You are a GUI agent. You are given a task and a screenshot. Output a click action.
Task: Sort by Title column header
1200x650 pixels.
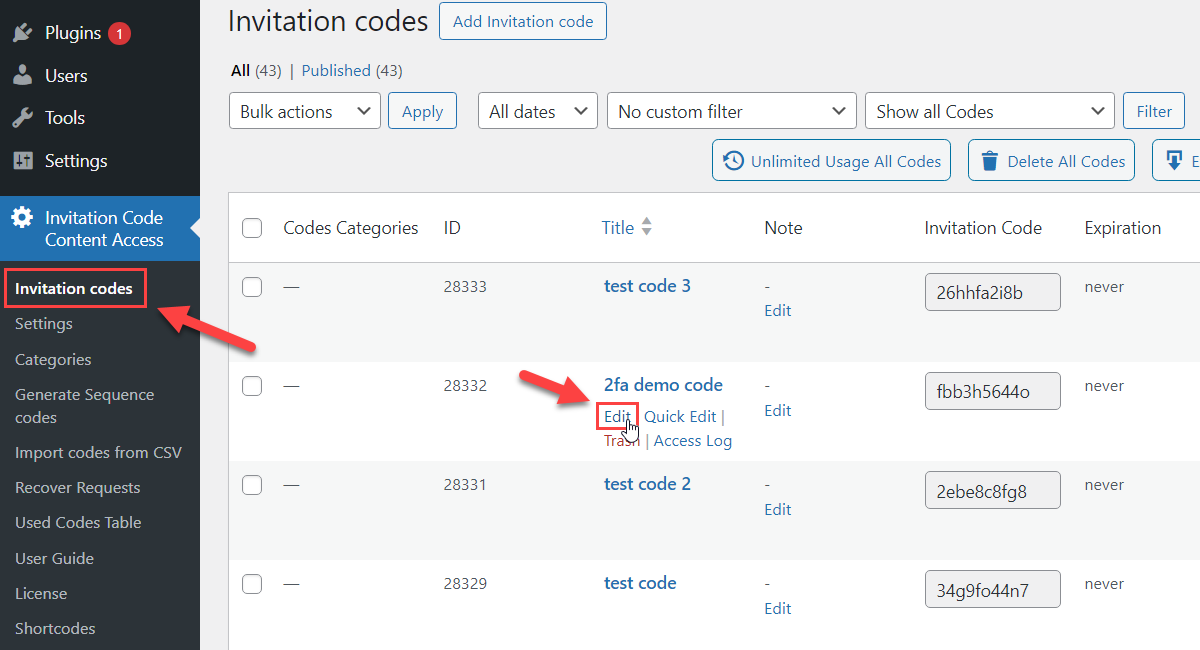(x=618, y=228)
